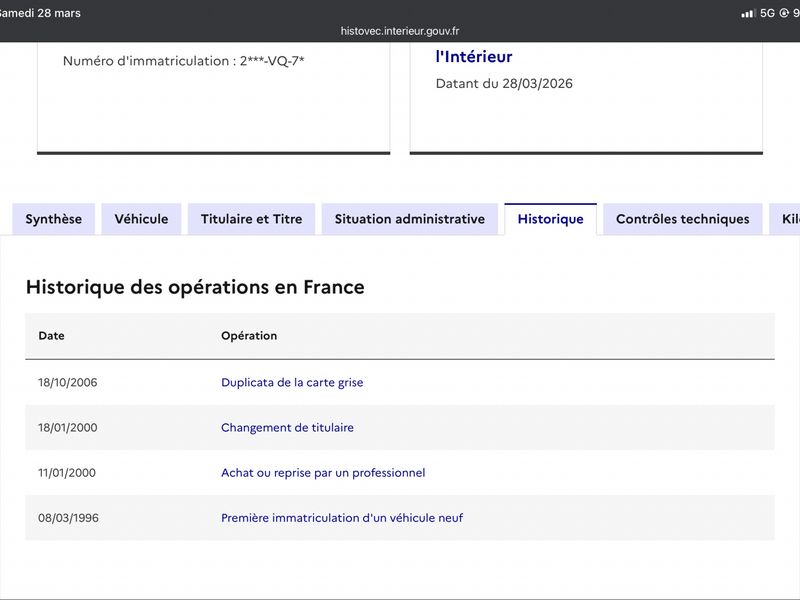Open the Contrôles techniques tab
The height and width of the screenshot is (600, 800).
tap(682, 219)
